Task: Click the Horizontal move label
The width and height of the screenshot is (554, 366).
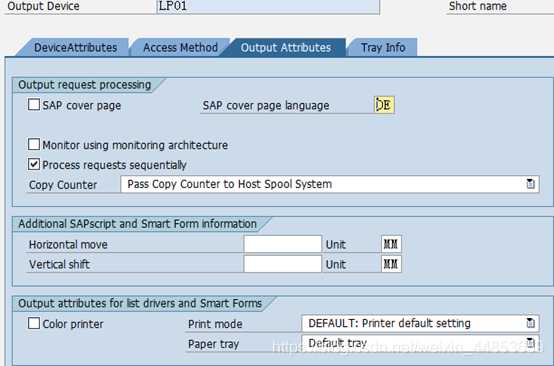Action: pyautogui.click(x=68, y=244)
